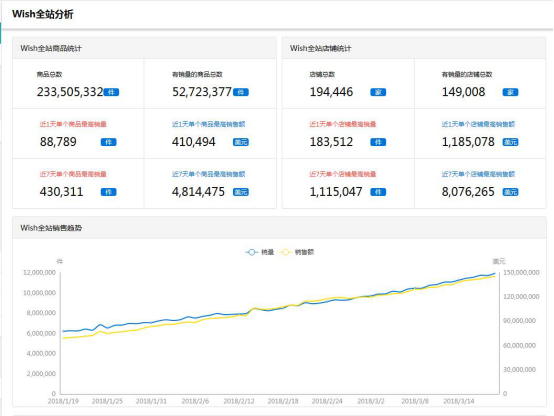Viewport: 554px width, 416px height.
Task: Select the value 52,723,377
Action: click(x=202, y=92)
